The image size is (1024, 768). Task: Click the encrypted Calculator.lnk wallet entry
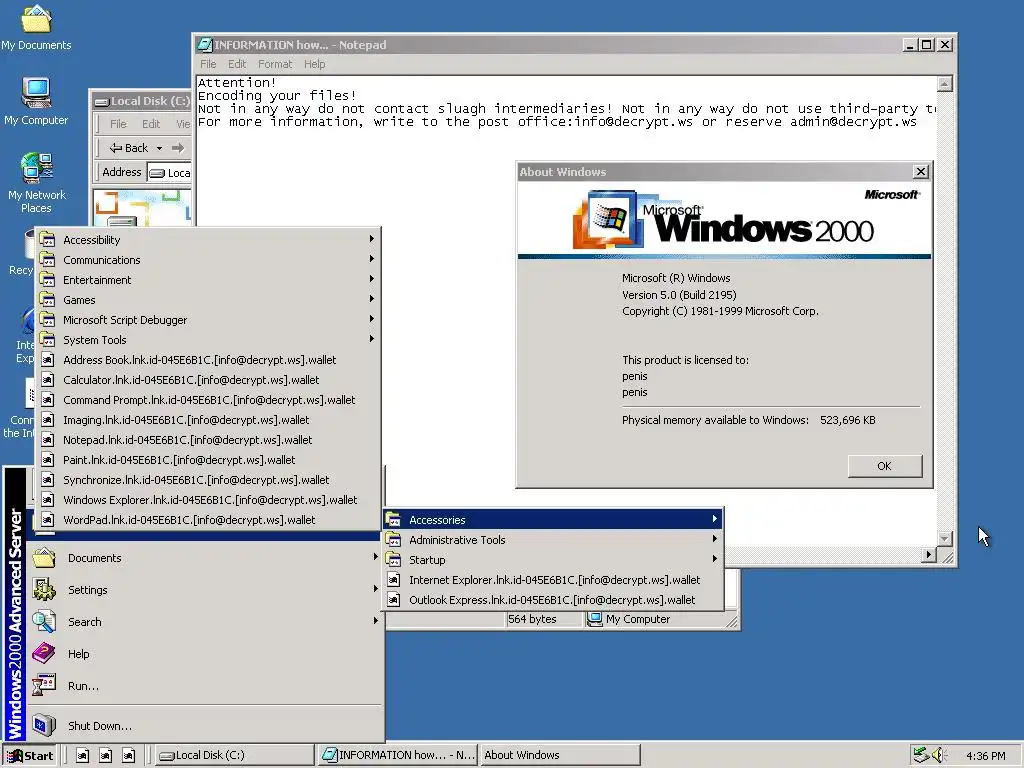(x=208, y=380)
